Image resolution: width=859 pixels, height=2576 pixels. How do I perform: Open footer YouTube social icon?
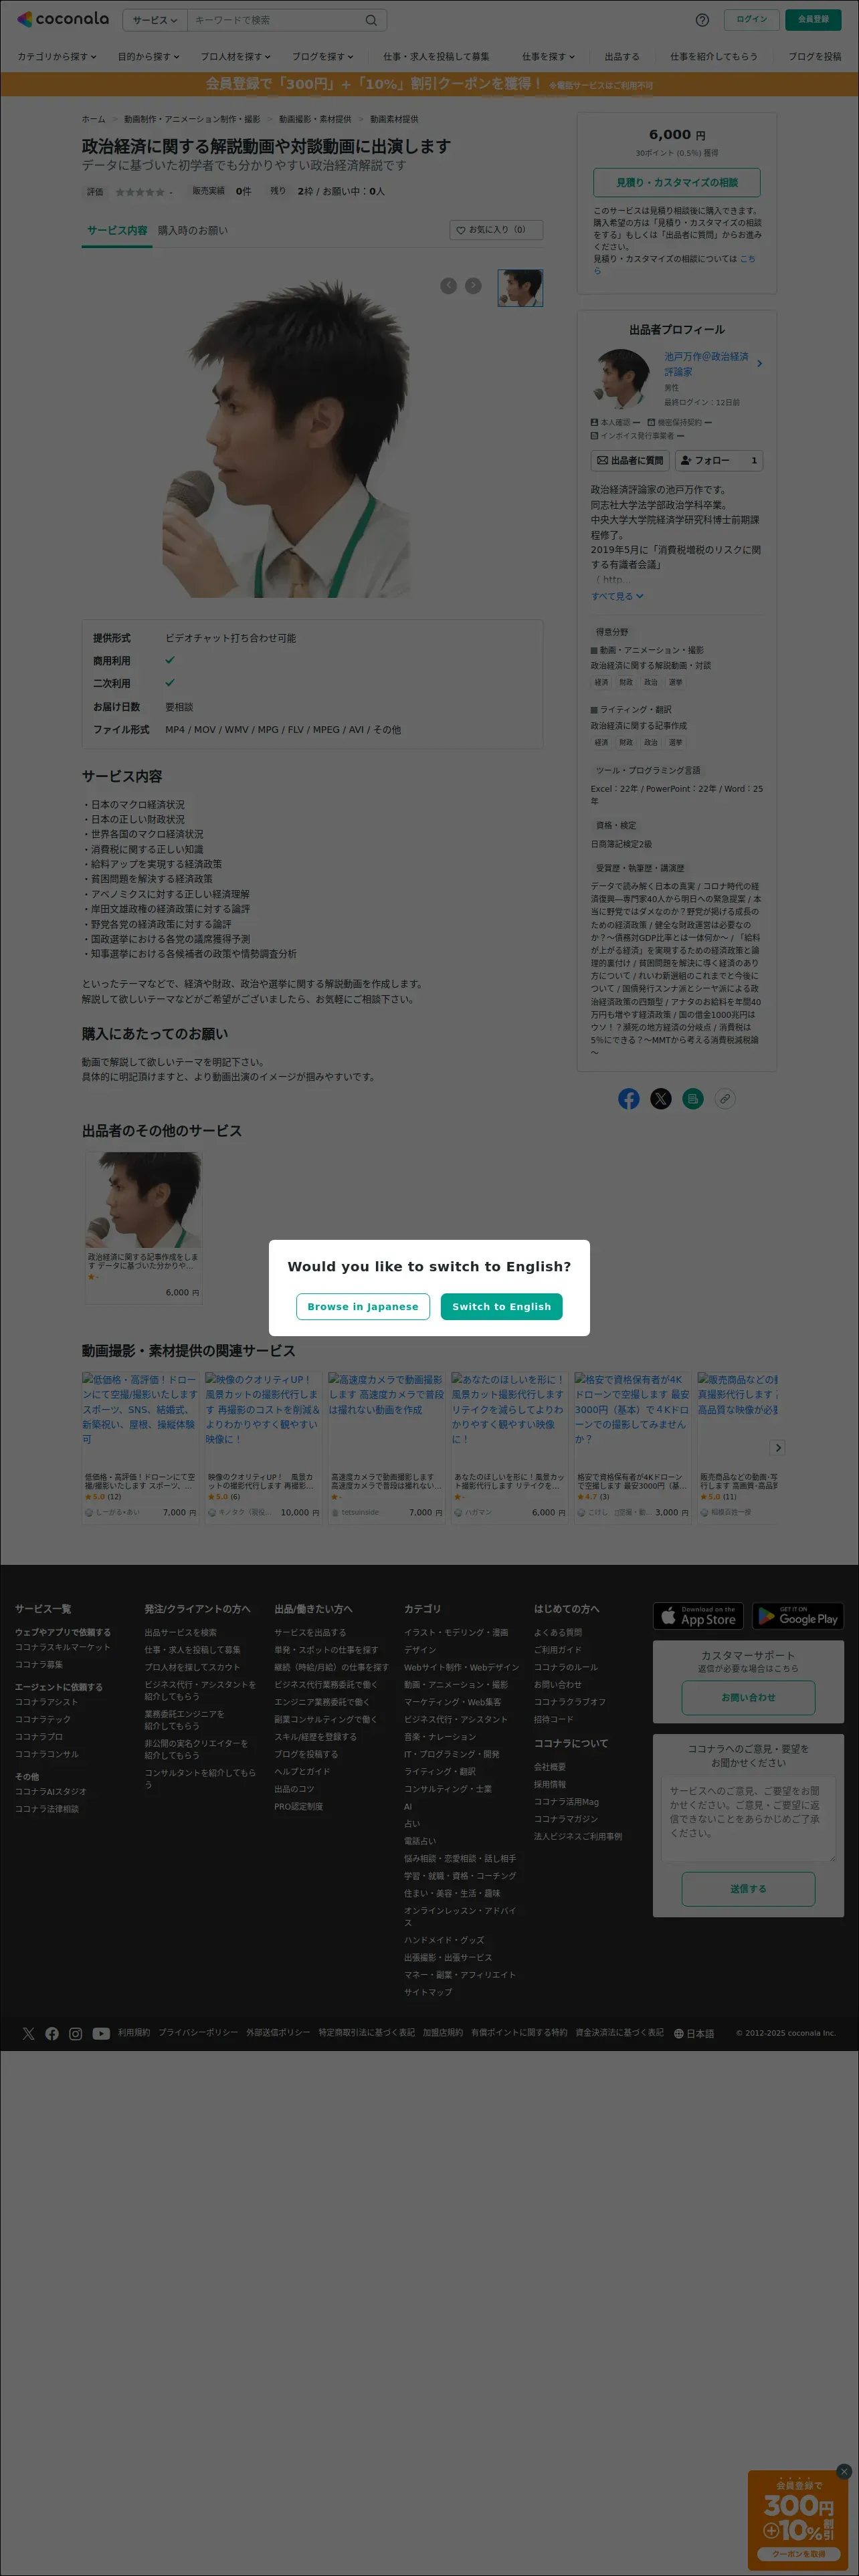pyautogui.click(x=101, y=2034)
